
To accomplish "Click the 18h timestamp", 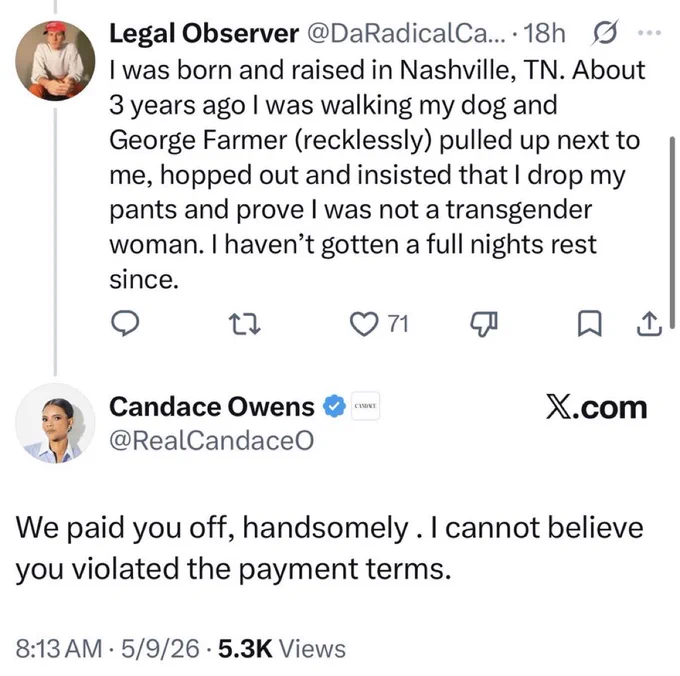I will [544, 33].
